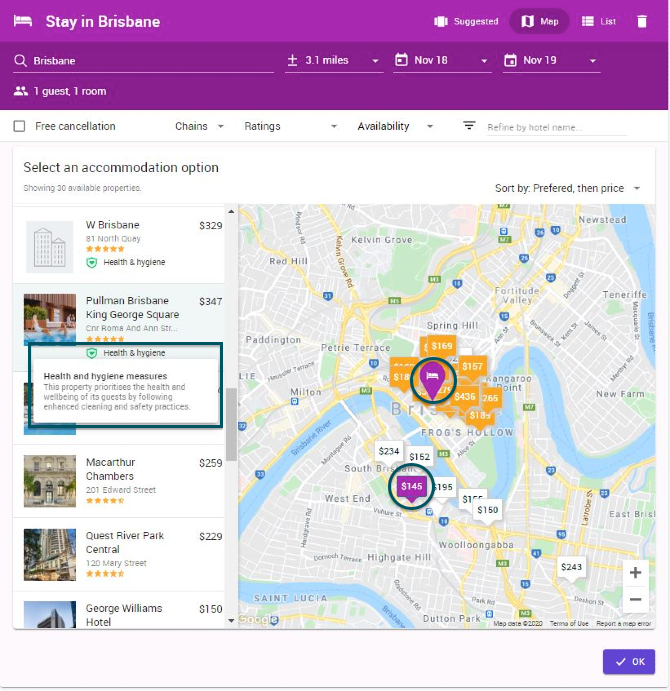Select the George Williams Hotel listing
Screen dimensions: 670x691
[x=119, y=612]
